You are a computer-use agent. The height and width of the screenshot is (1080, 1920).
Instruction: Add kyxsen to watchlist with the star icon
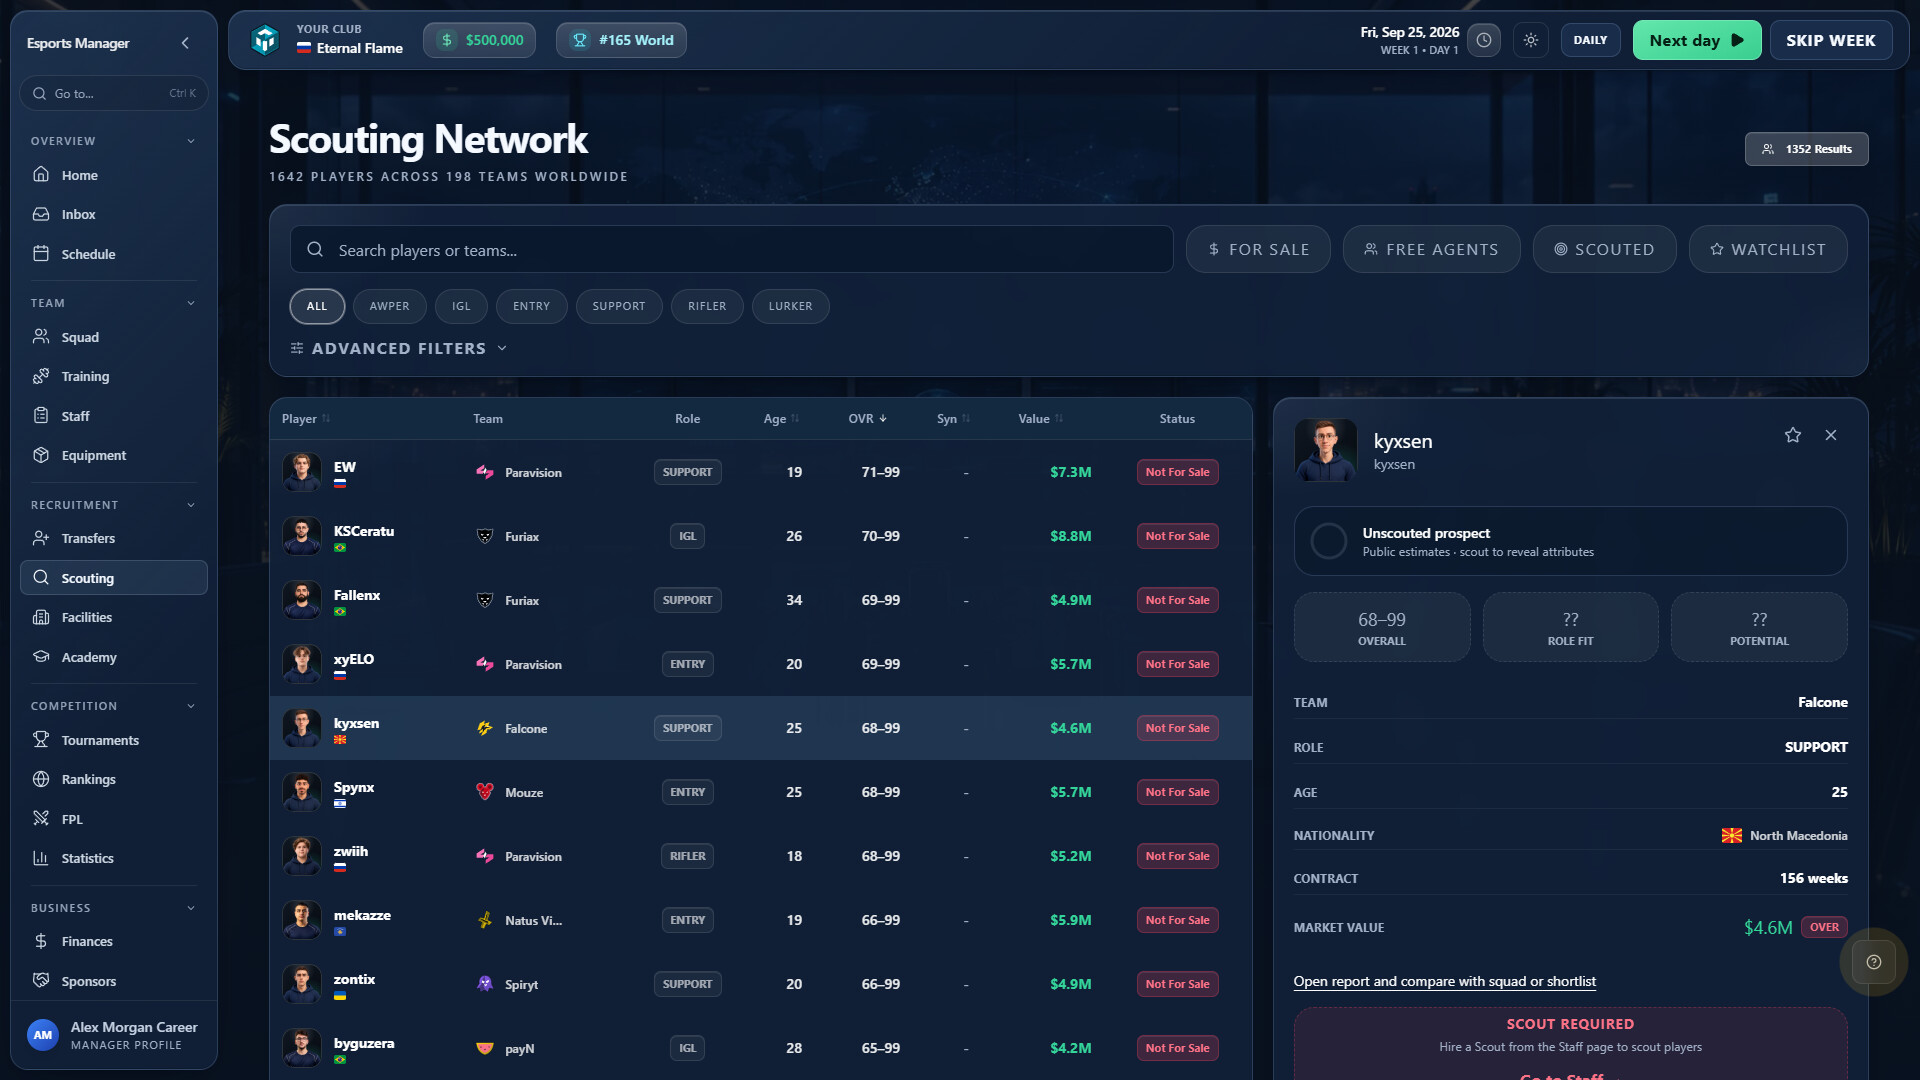(1793, 435)
